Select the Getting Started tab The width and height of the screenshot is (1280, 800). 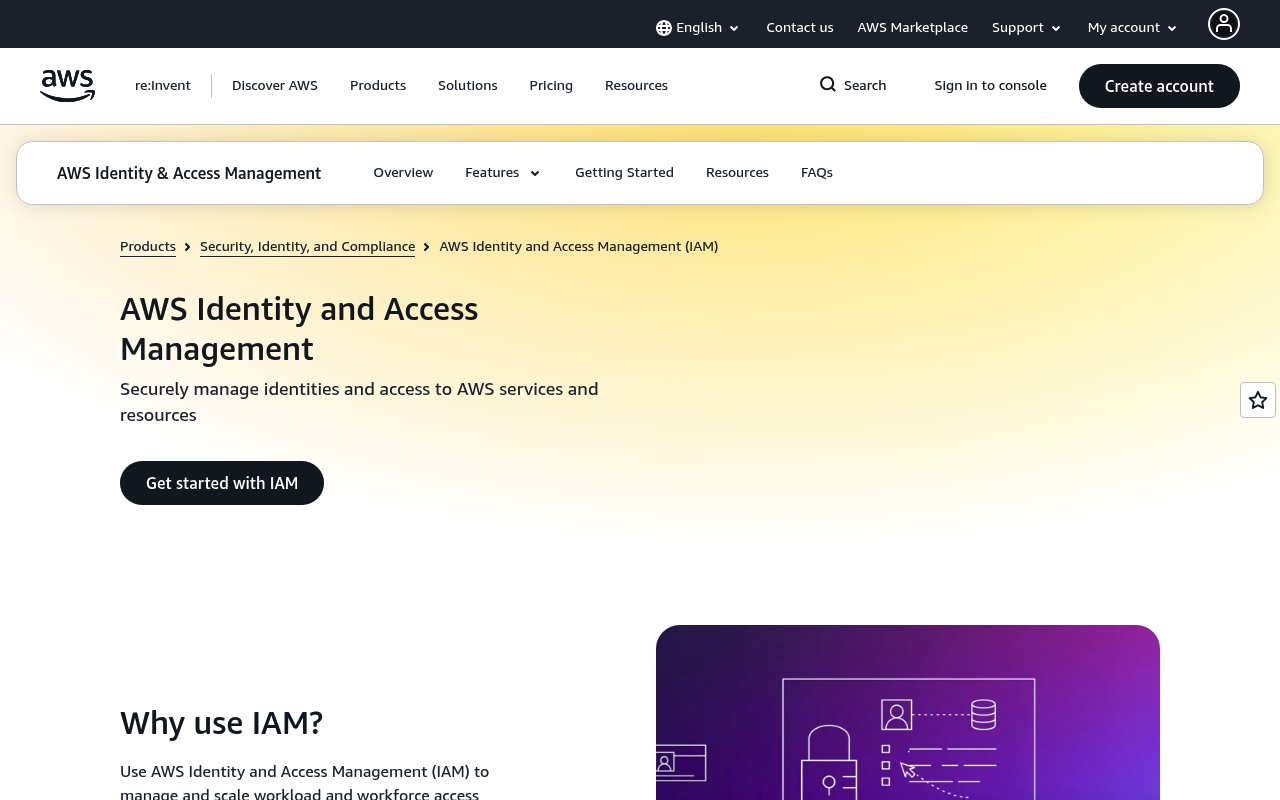pos(624,173)
